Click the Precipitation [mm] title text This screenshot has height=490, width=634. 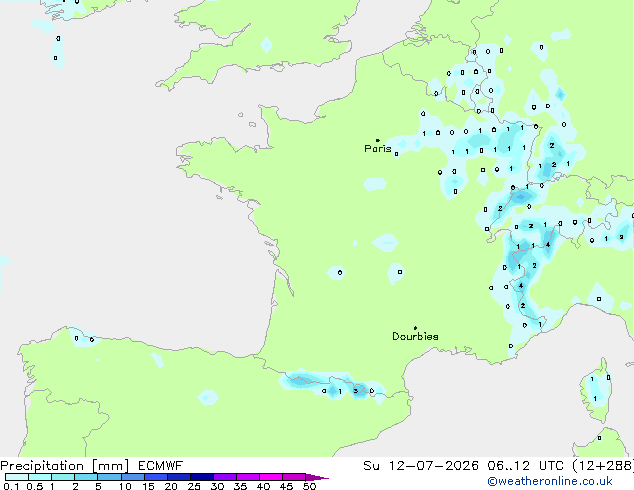point(65,466)
